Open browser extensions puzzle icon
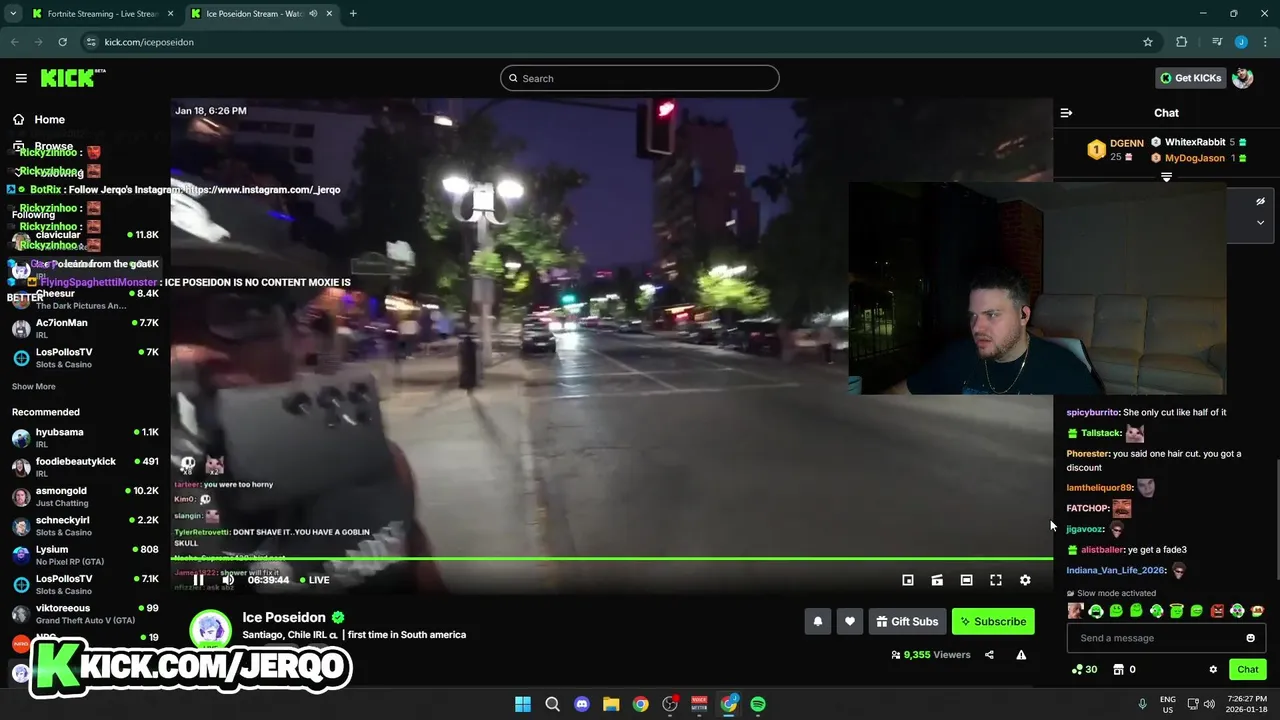 [x=1181, y=42]
